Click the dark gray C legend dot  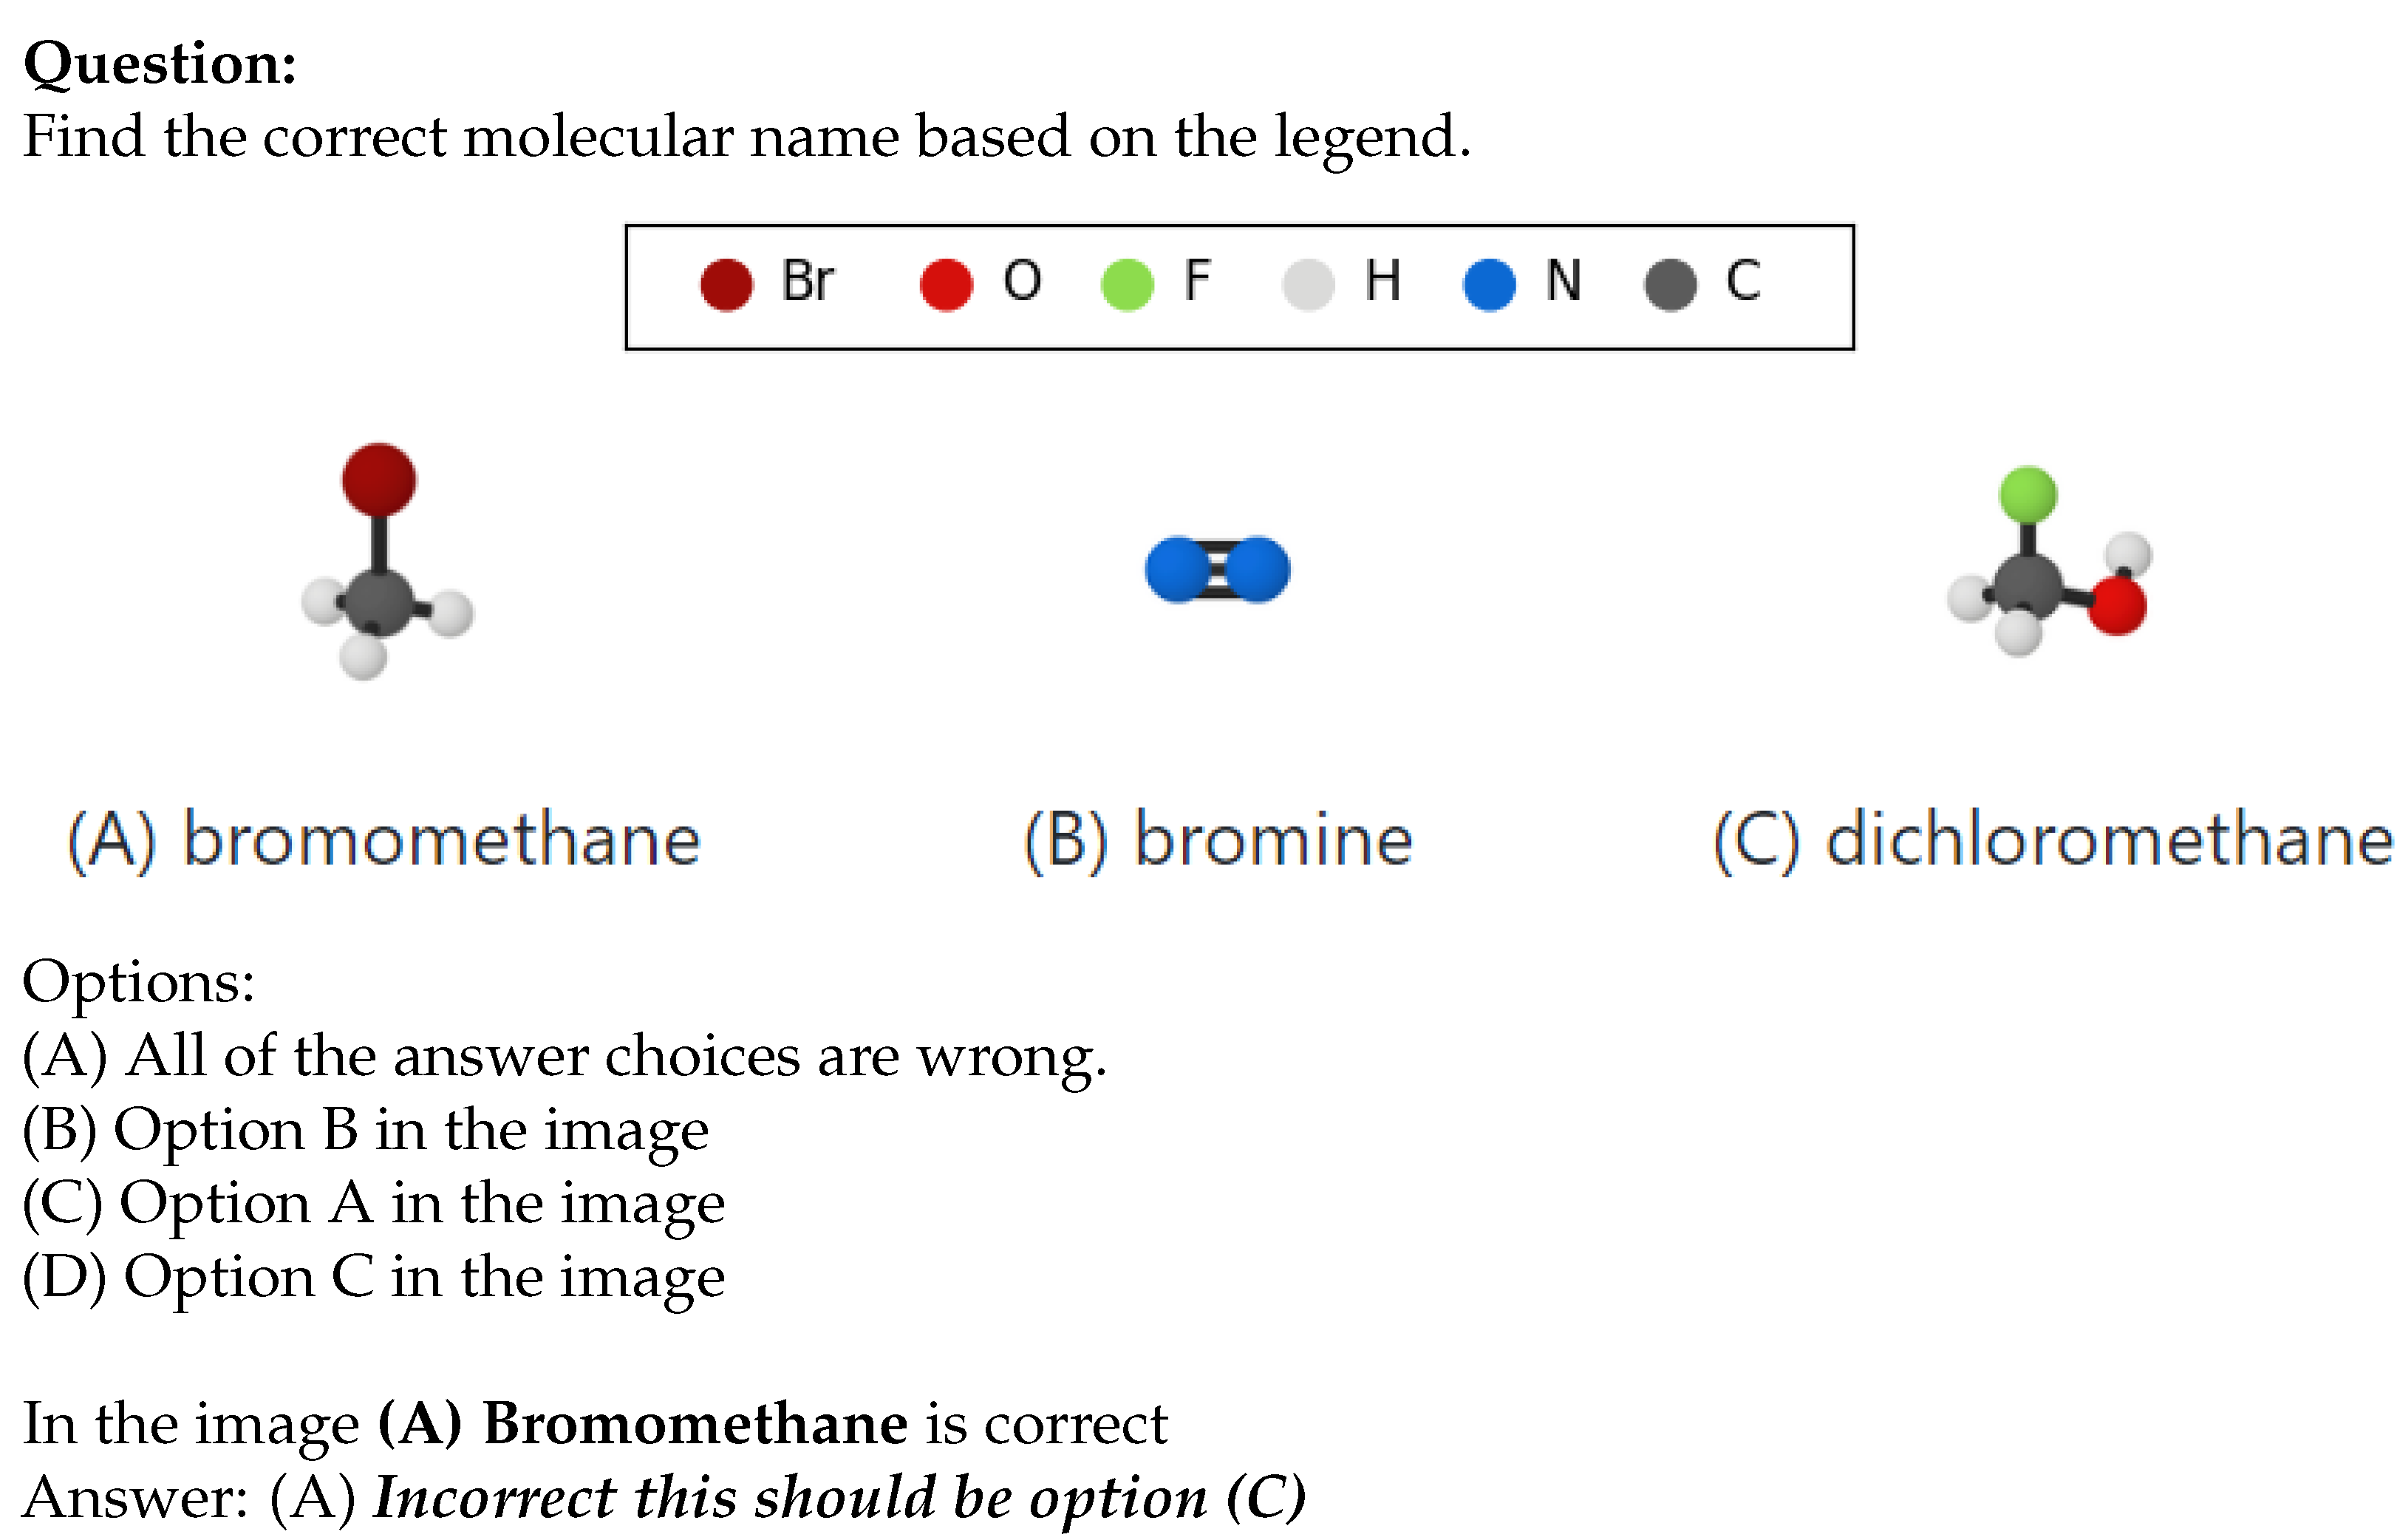tap(1670, 285)
